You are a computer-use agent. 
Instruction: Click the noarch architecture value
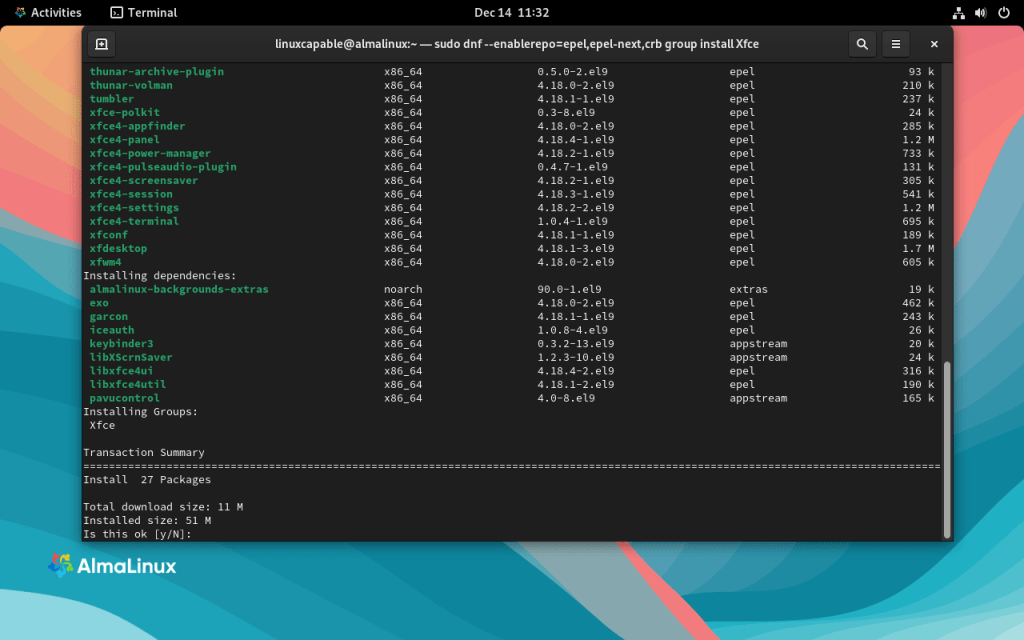403,289
